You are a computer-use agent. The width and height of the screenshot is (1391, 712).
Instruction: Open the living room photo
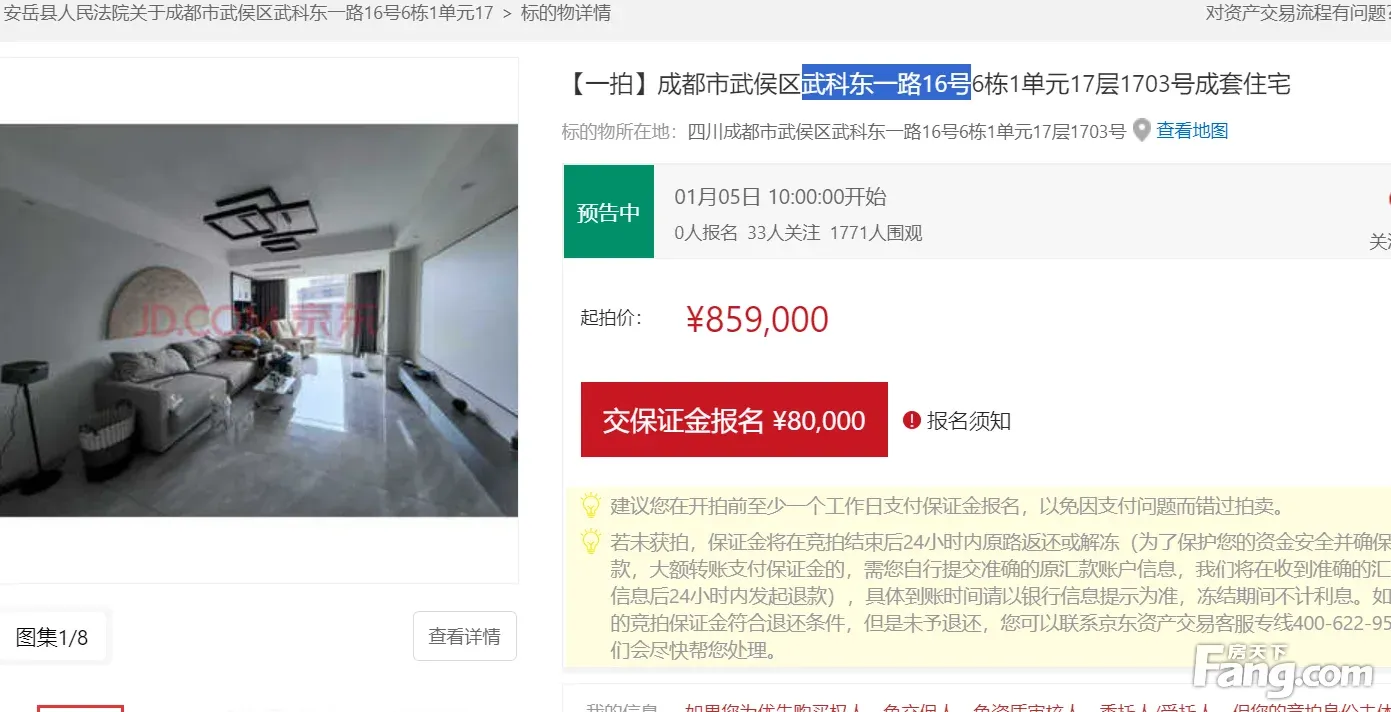coord(259,320)
